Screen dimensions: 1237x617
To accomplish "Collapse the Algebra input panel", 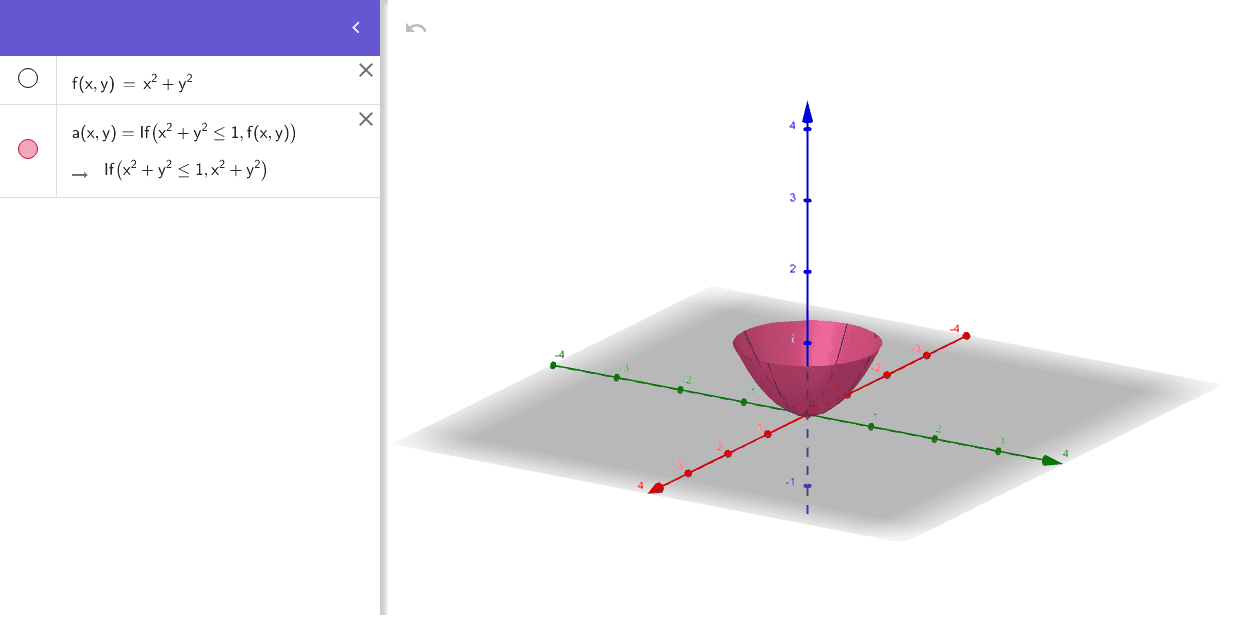I will (x=355, y=27).
